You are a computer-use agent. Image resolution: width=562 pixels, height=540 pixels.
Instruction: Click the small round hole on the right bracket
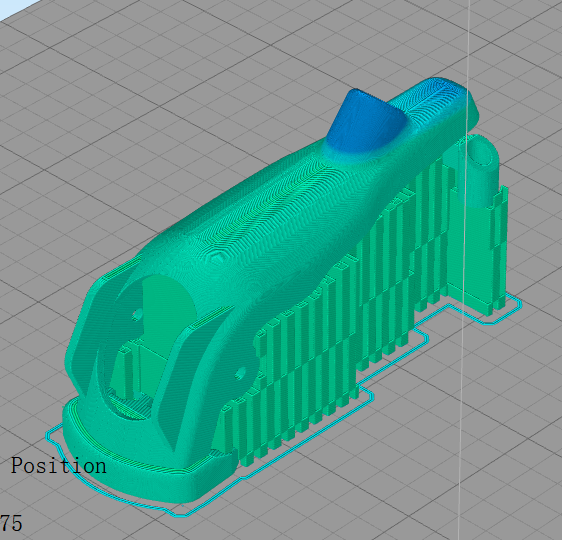(x=240, y=373)
